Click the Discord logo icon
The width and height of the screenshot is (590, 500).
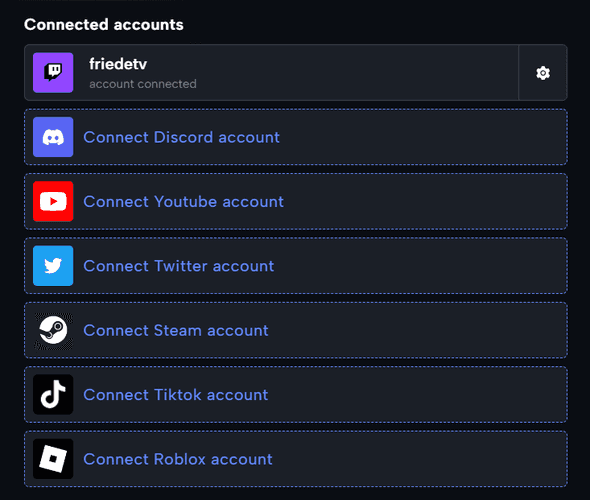53,137
